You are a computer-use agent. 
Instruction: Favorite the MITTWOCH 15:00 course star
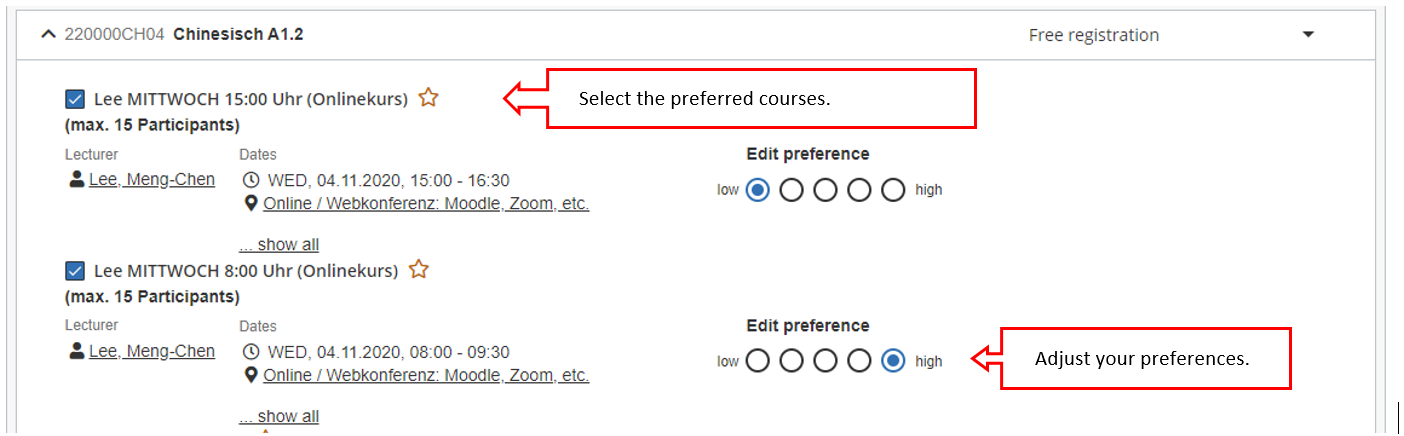(428, 98)
